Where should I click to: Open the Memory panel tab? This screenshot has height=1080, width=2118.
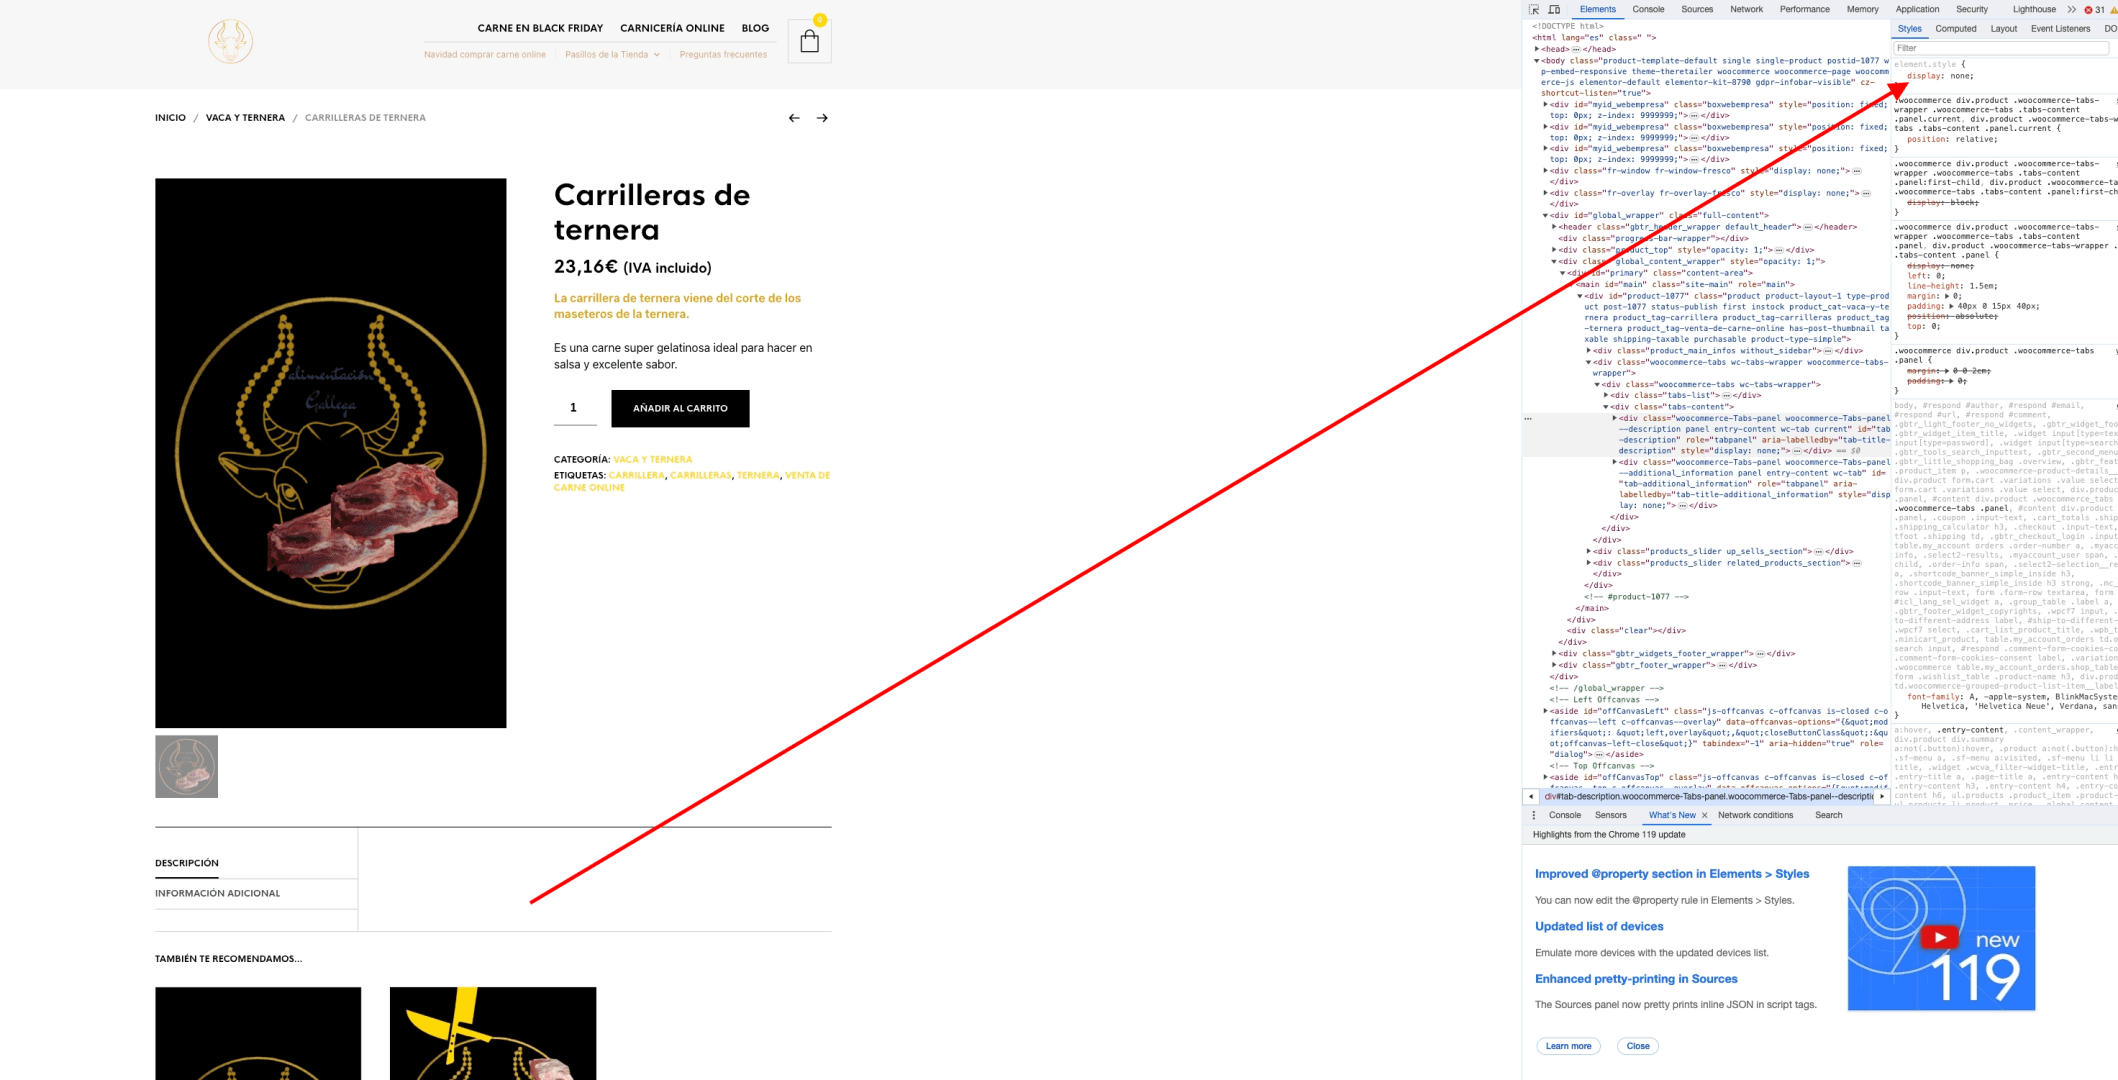point(1862,9)
